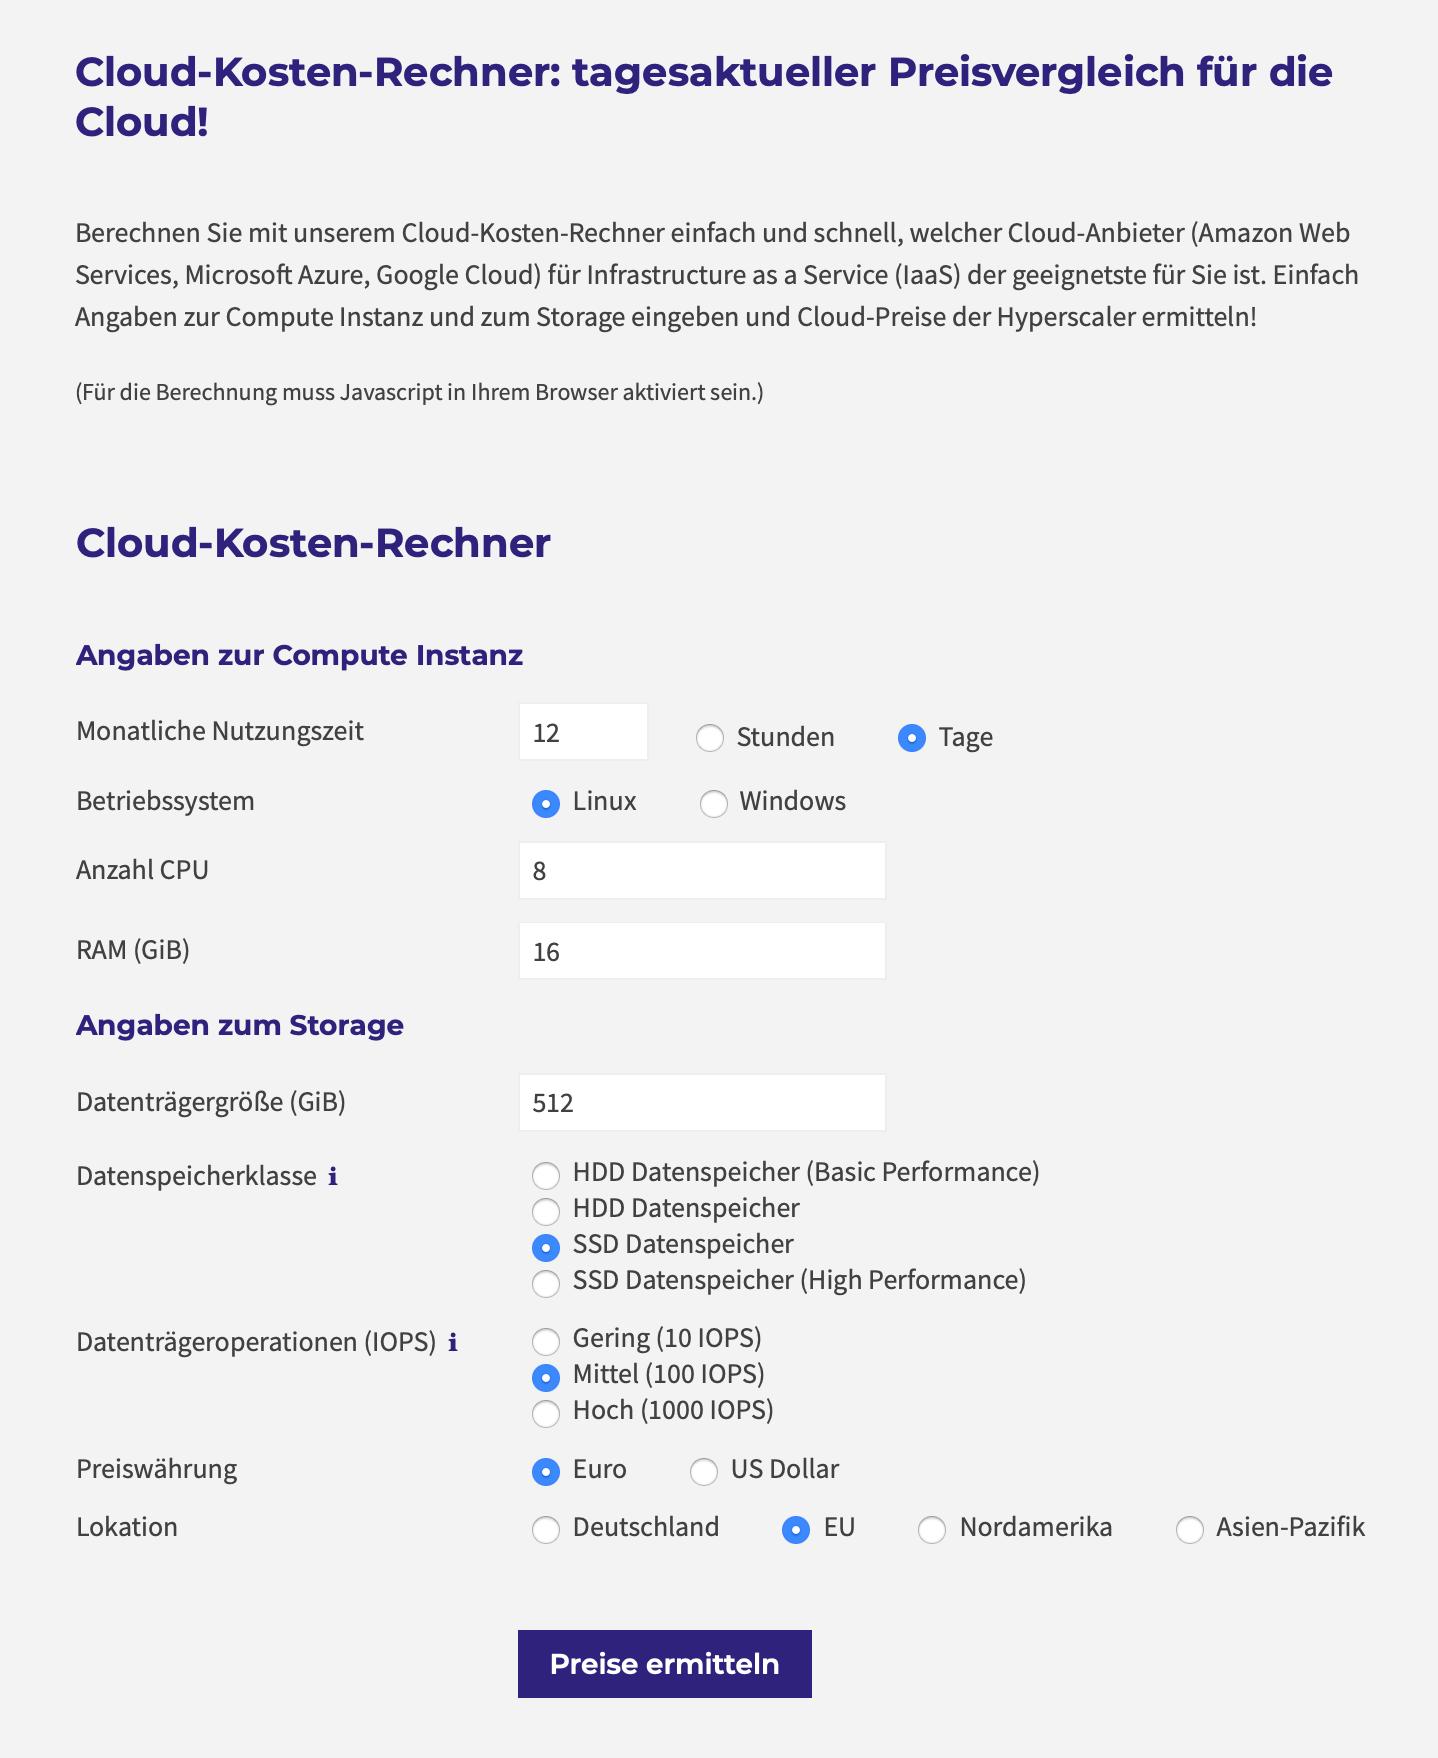The image size is (1438, 1758).
Task: Open the info icon next to Datenträgeroperationen (IOPS)
Action: pos(452,1342)
